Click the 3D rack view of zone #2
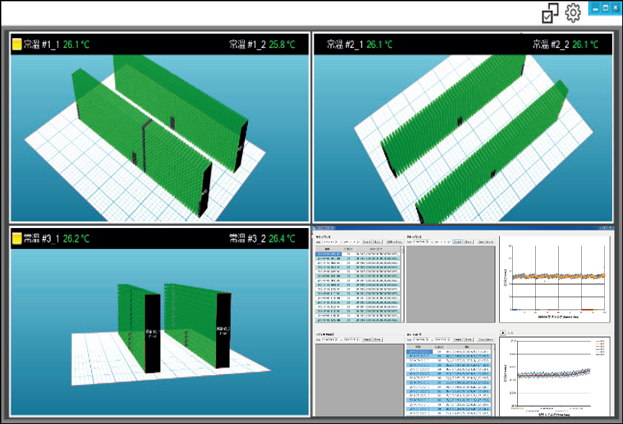The height and width of the screenshot is (424, 623). coord(463,138)
